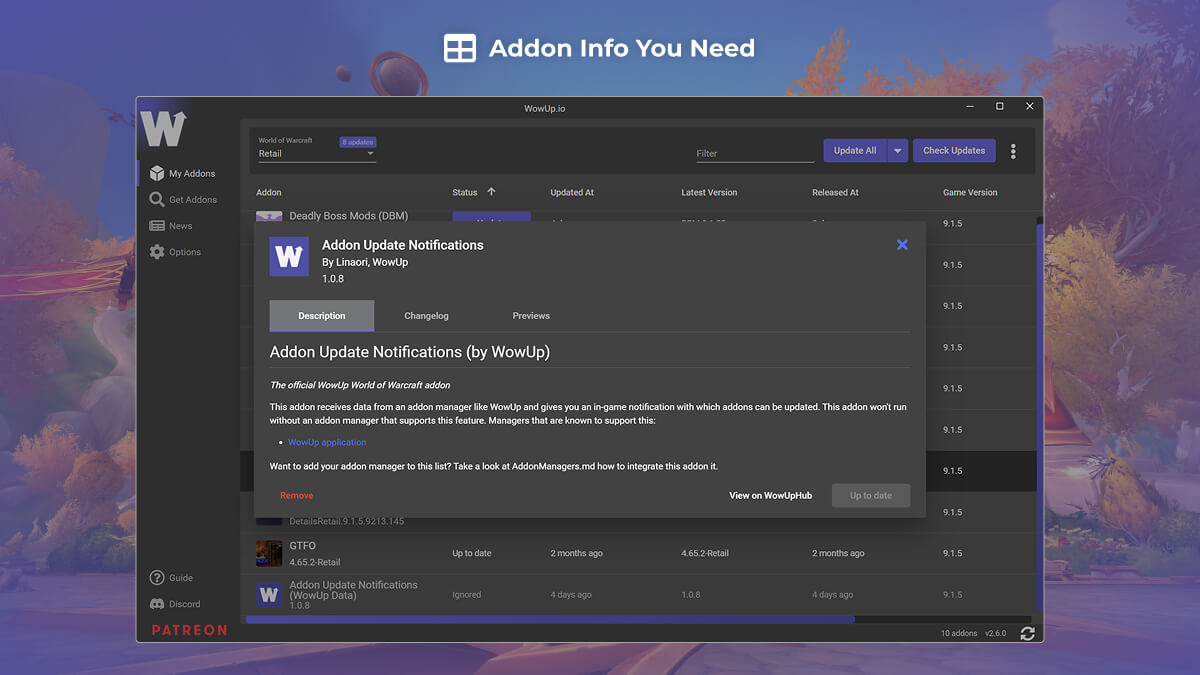
Task: Click the GTFO addon thumbnail
Action: pyautogui.click(x=269, y=553)
